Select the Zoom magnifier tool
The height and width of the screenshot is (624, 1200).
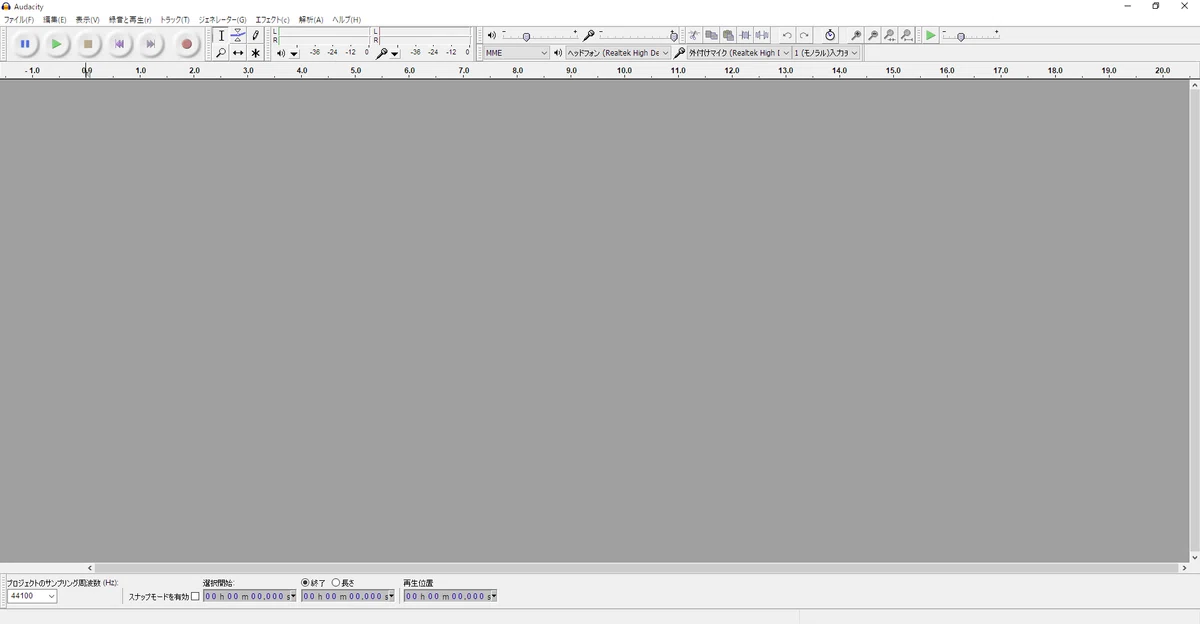[221, 53]
